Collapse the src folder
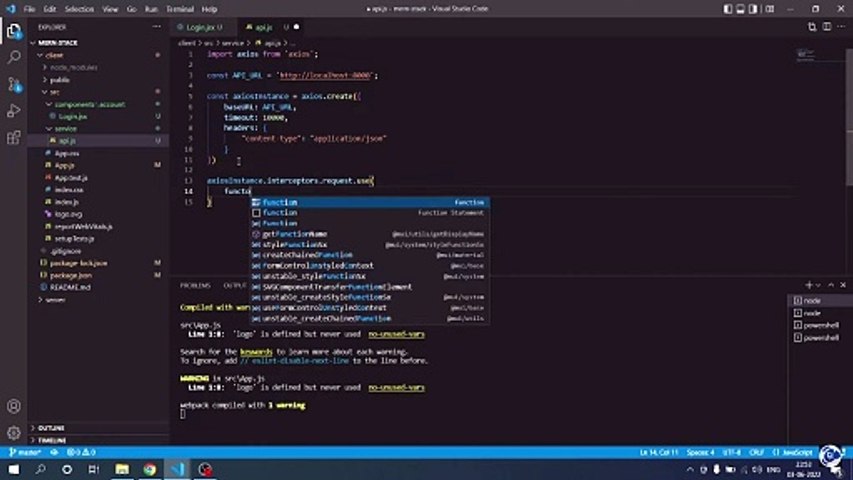The height and width of the screenshot is (480, 853). point(54,92)
